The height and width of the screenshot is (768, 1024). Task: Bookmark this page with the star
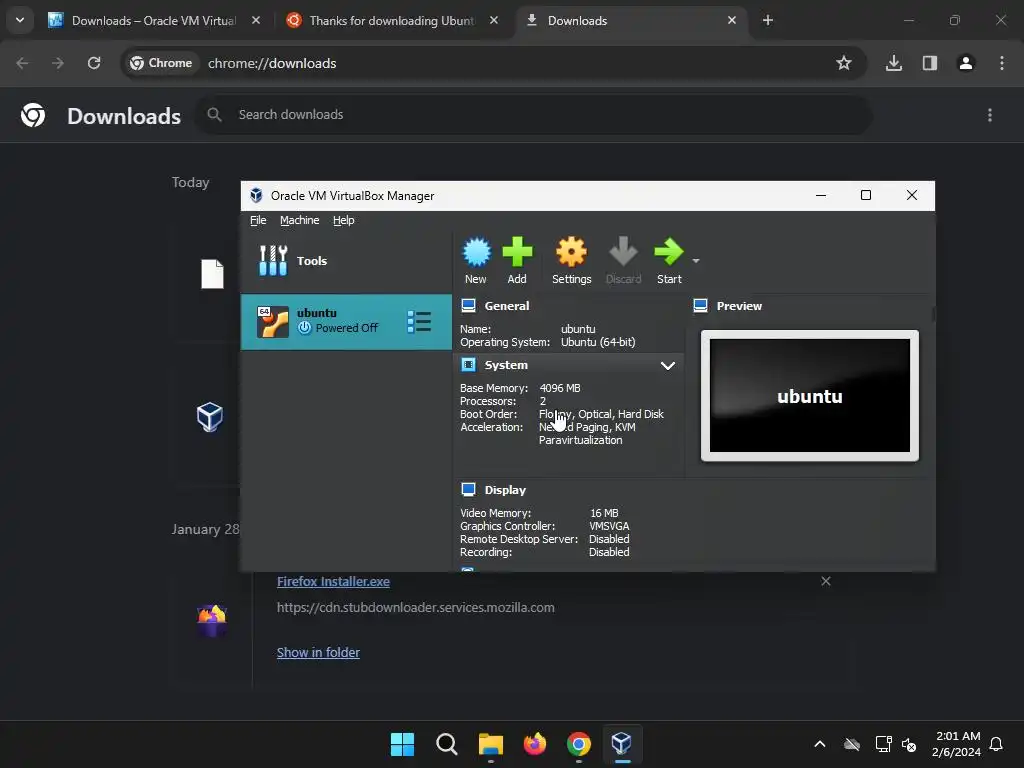(x=844, y=63)
